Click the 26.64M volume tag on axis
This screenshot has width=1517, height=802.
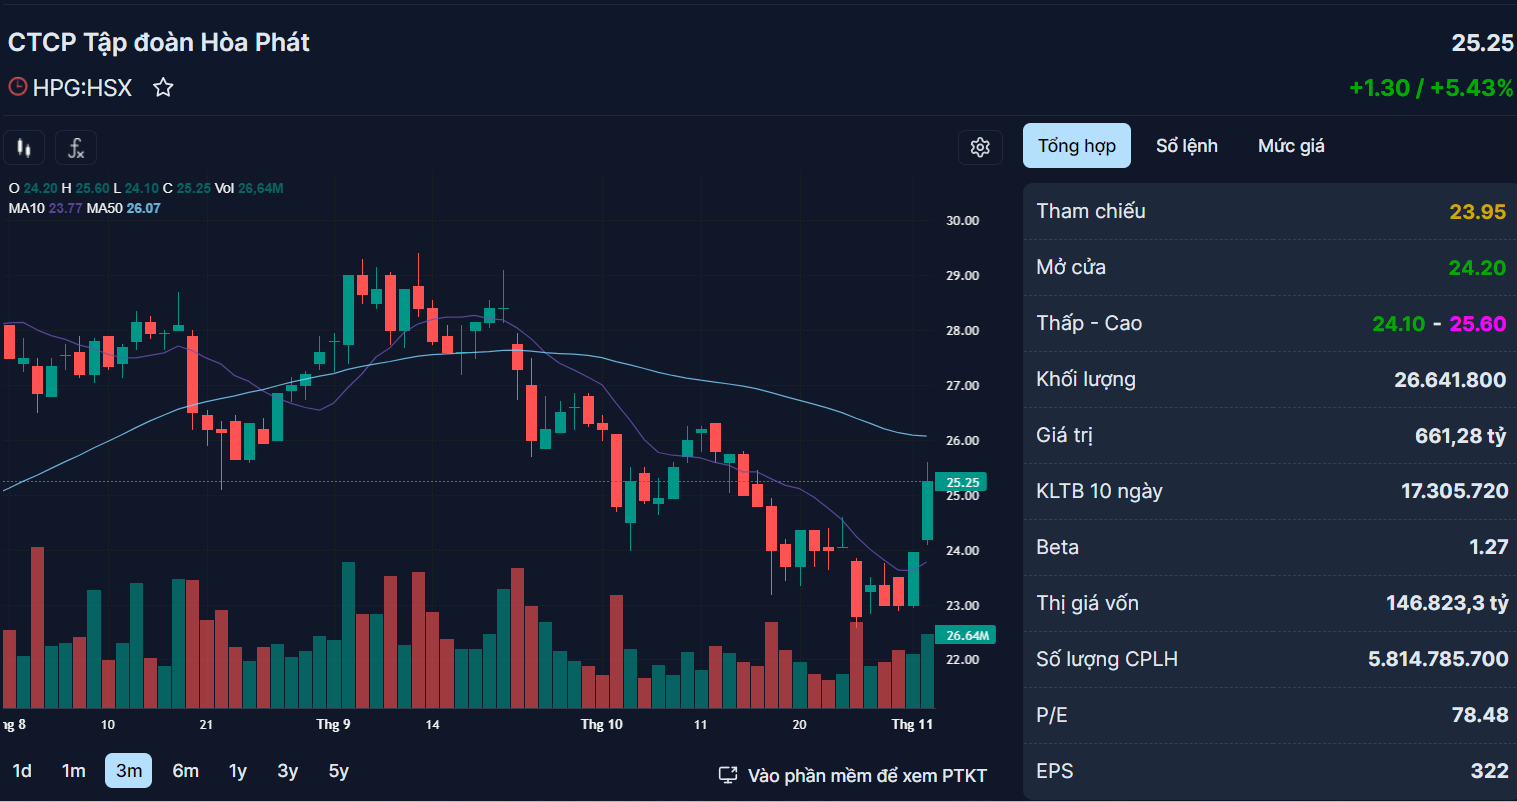tap(966, 635)
